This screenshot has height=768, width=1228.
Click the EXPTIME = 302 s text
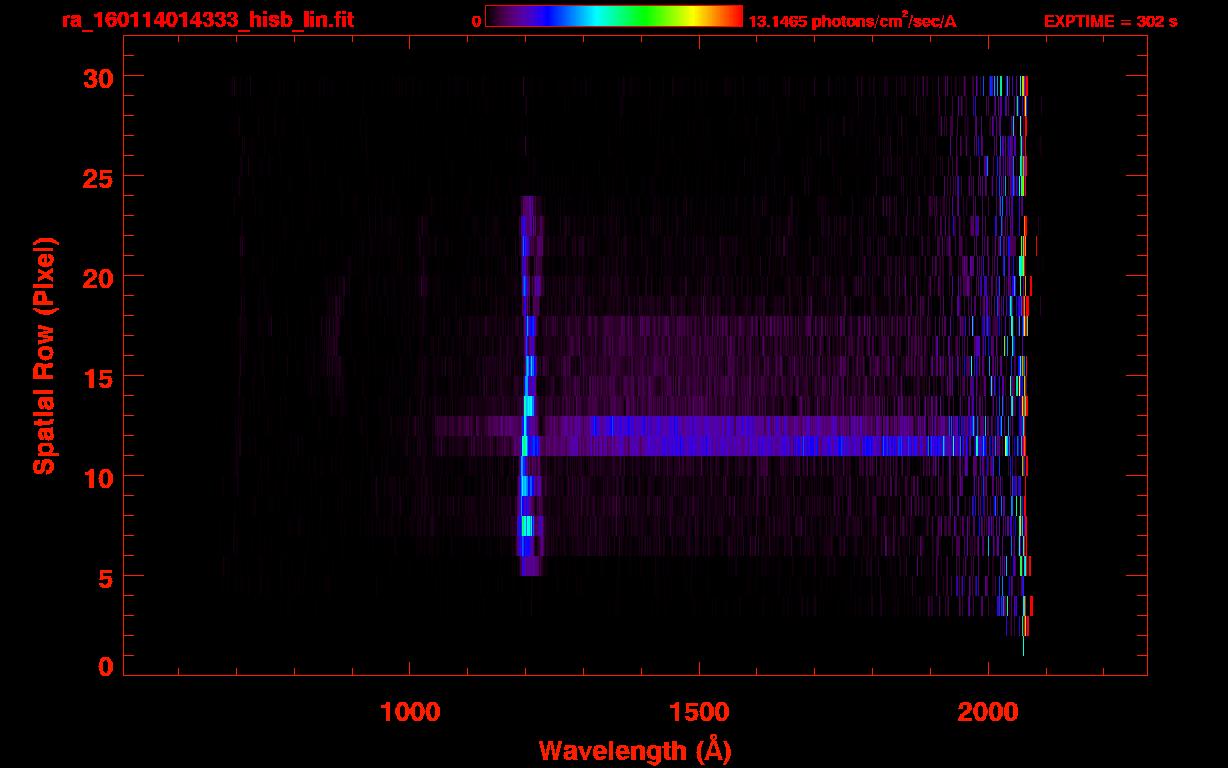click(x=1110, y=21)
